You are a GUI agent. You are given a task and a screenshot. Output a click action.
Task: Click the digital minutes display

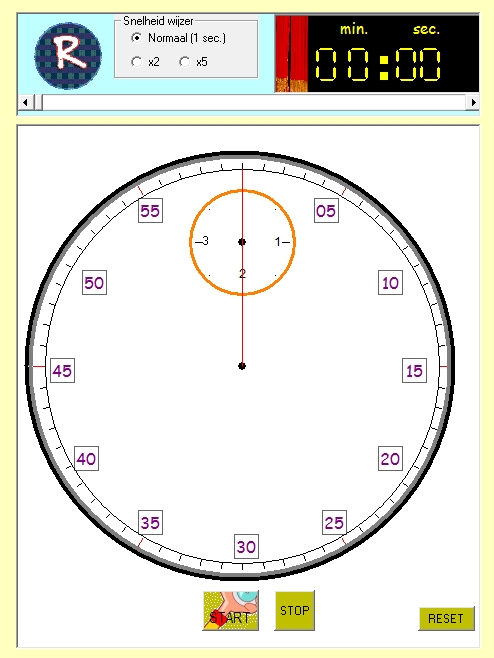click(x=342, y=64)
